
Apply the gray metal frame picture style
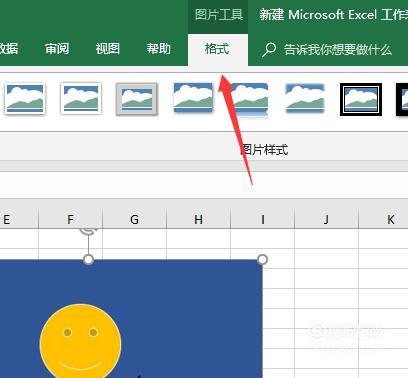point(137,99)
